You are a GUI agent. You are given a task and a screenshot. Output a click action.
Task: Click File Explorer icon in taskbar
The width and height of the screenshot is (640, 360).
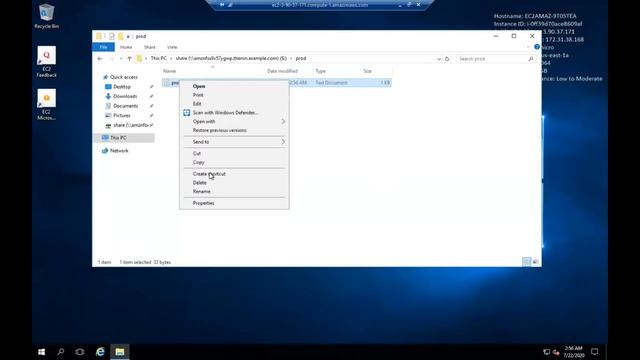point(120,351)
